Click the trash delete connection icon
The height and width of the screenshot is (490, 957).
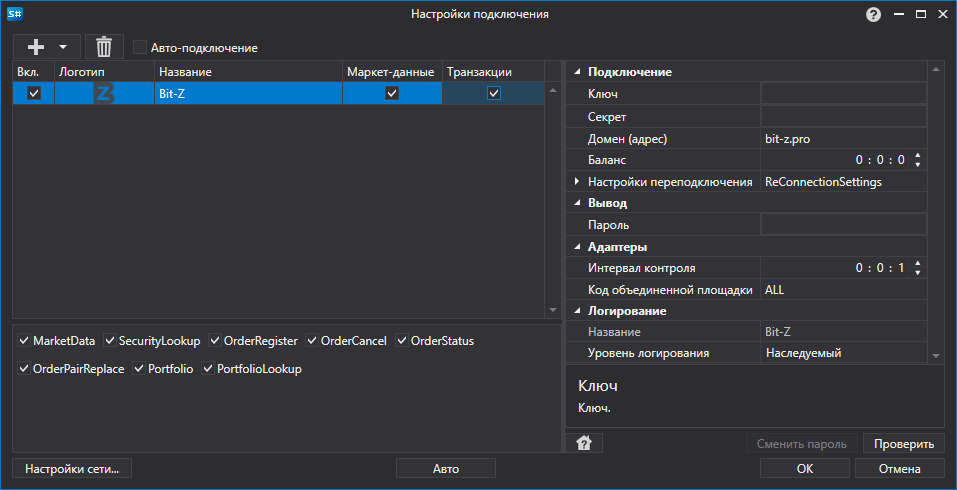104,46
